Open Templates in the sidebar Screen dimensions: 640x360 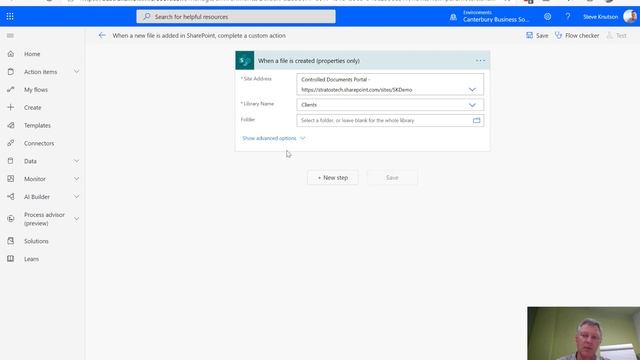(37, 125)
